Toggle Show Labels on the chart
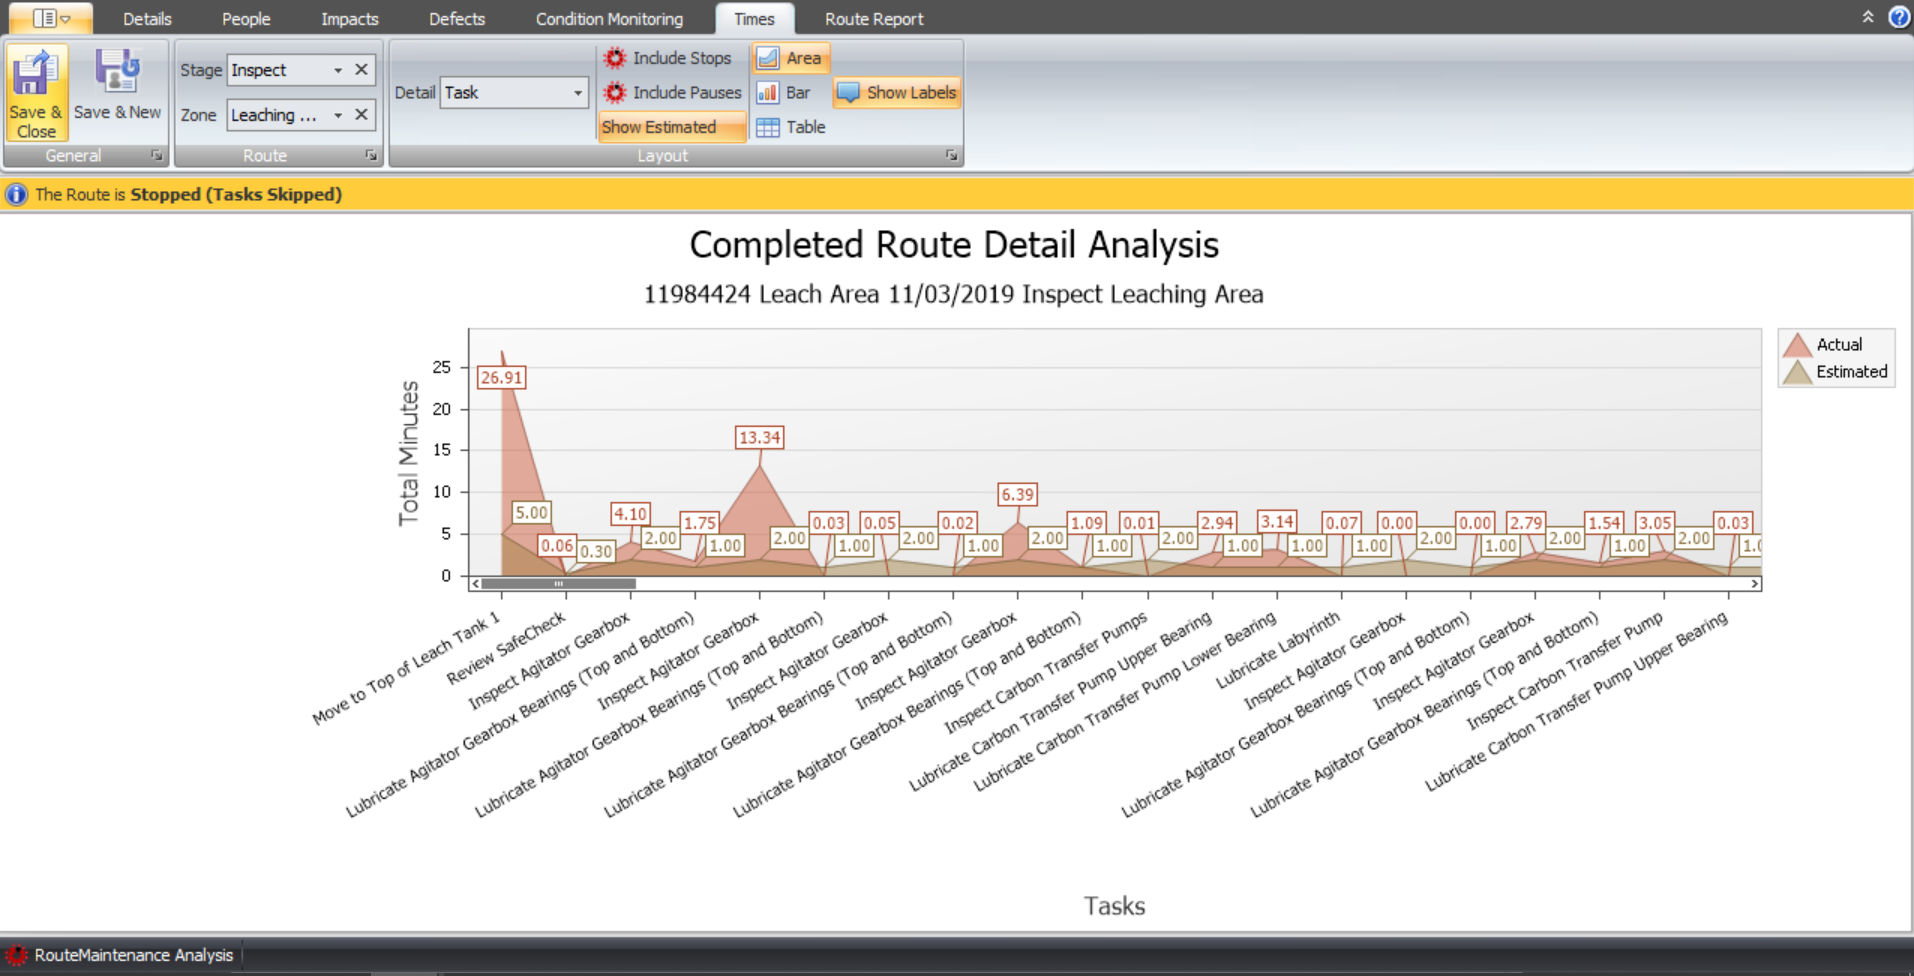This screenshot has height=976, width=1914. click(x=897, y=92)
